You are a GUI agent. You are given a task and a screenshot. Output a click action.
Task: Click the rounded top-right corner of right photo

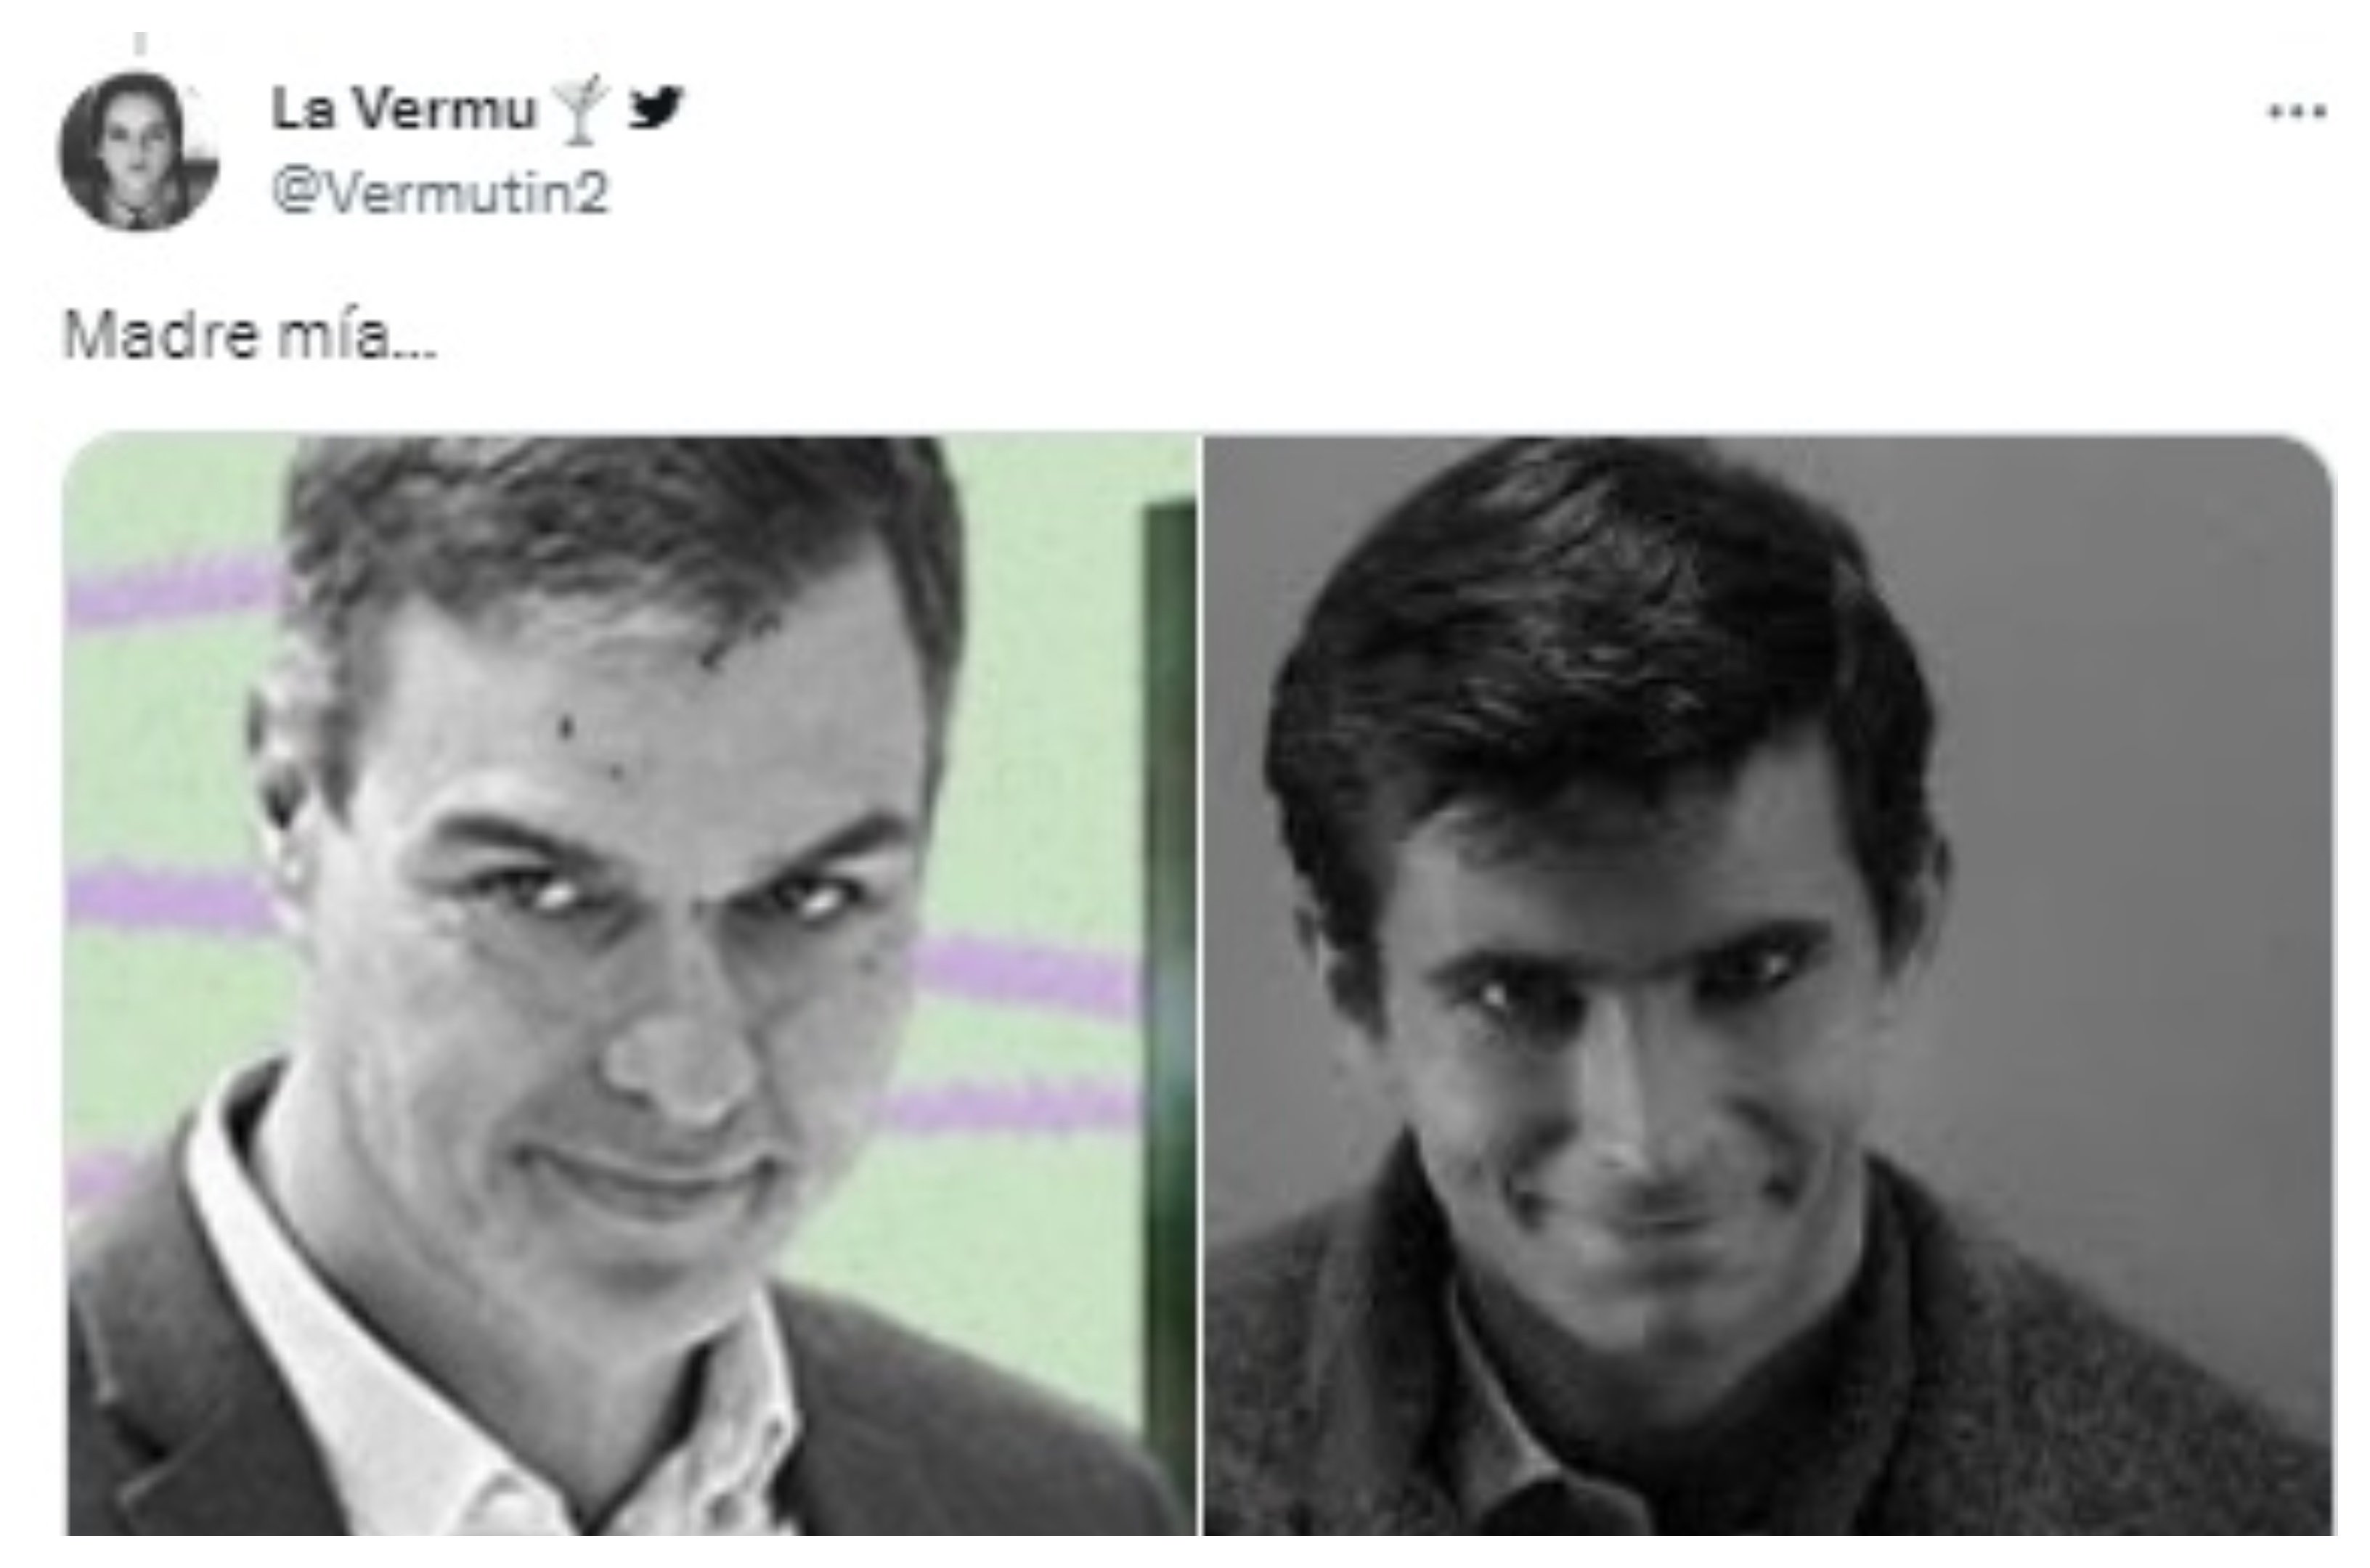pyautogui.click(x=2310, y=460)
